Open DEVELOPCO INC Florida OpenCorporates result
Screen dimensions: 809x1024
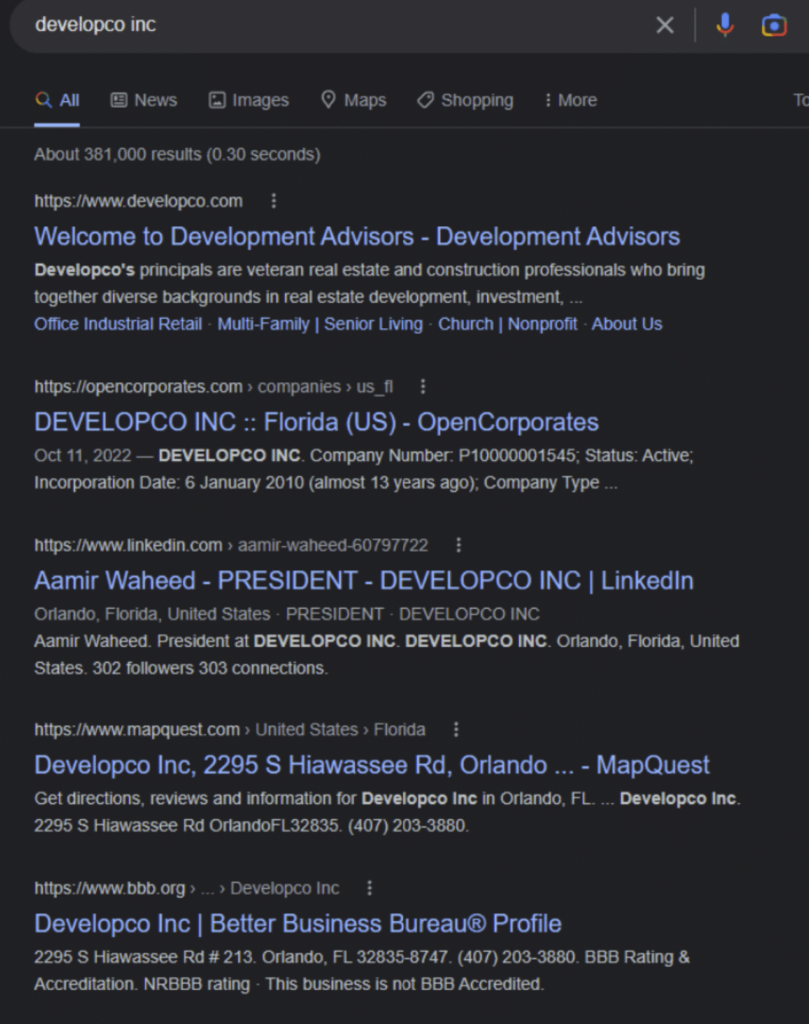pyautogui.click(x=316, y=422)
